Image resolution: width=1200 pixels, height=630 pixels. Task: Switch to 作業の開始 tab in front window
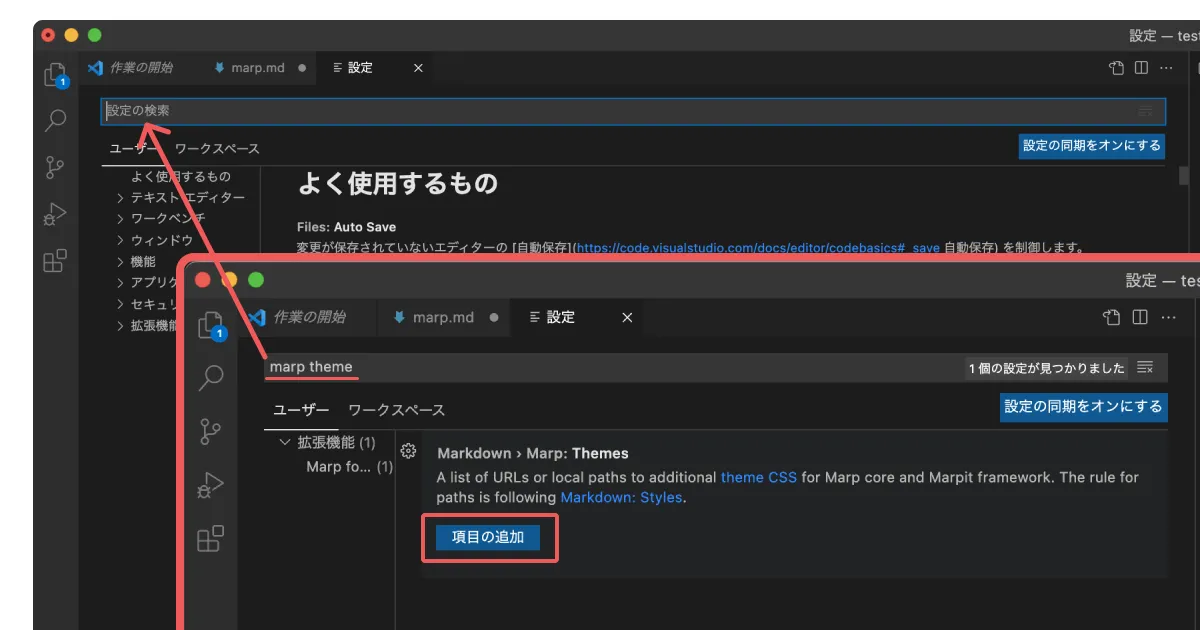click(308, 317)
